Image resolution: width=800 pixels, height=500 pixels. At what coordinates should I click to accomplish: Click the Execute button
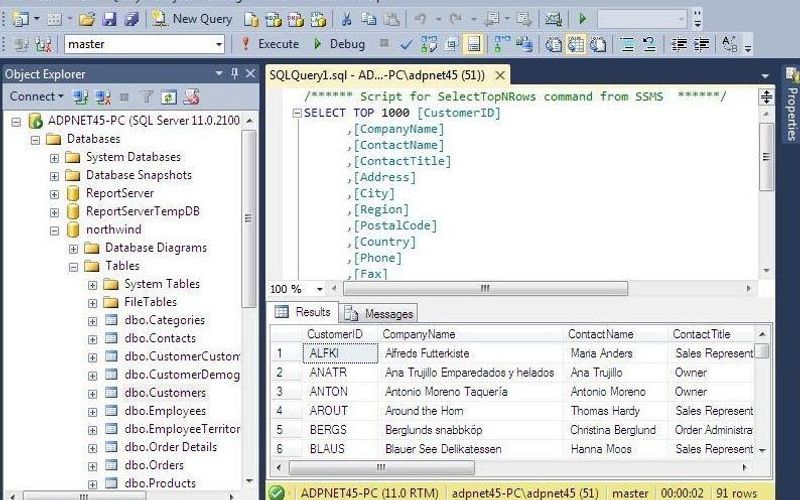(270, 44)
